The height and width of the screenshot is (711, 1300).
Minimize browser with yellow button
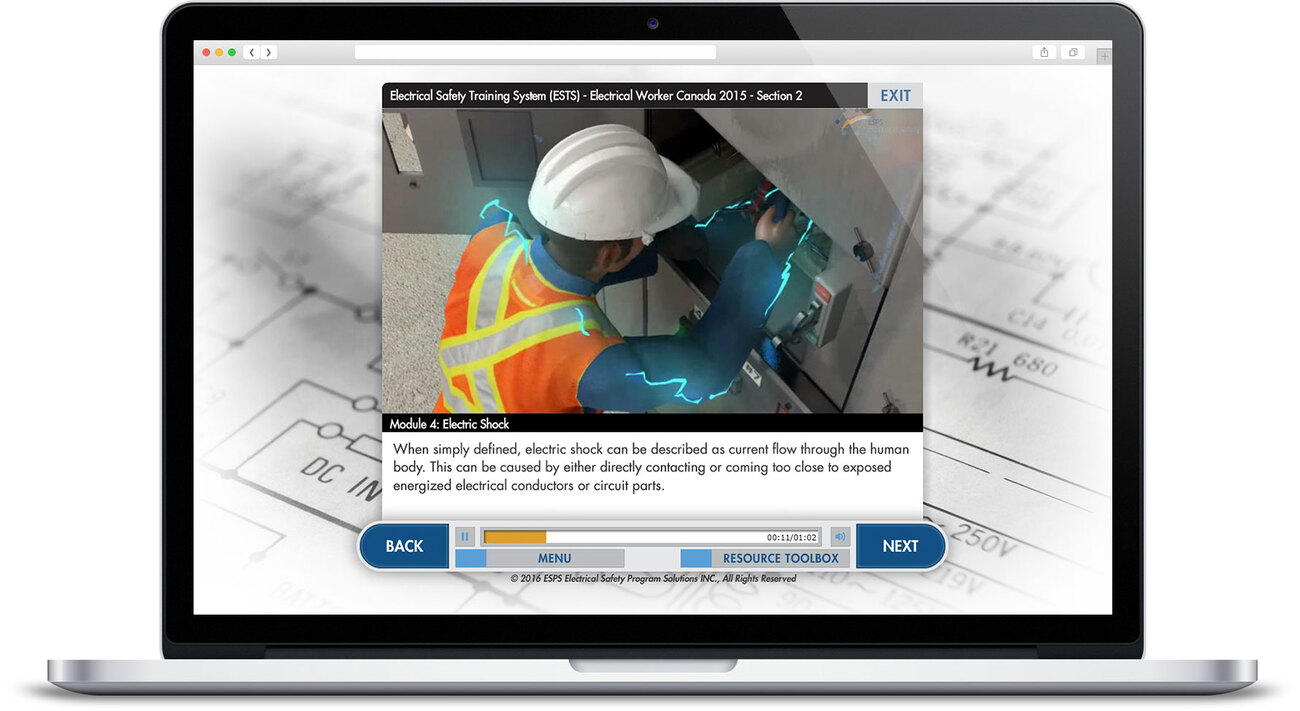(219, 52)
